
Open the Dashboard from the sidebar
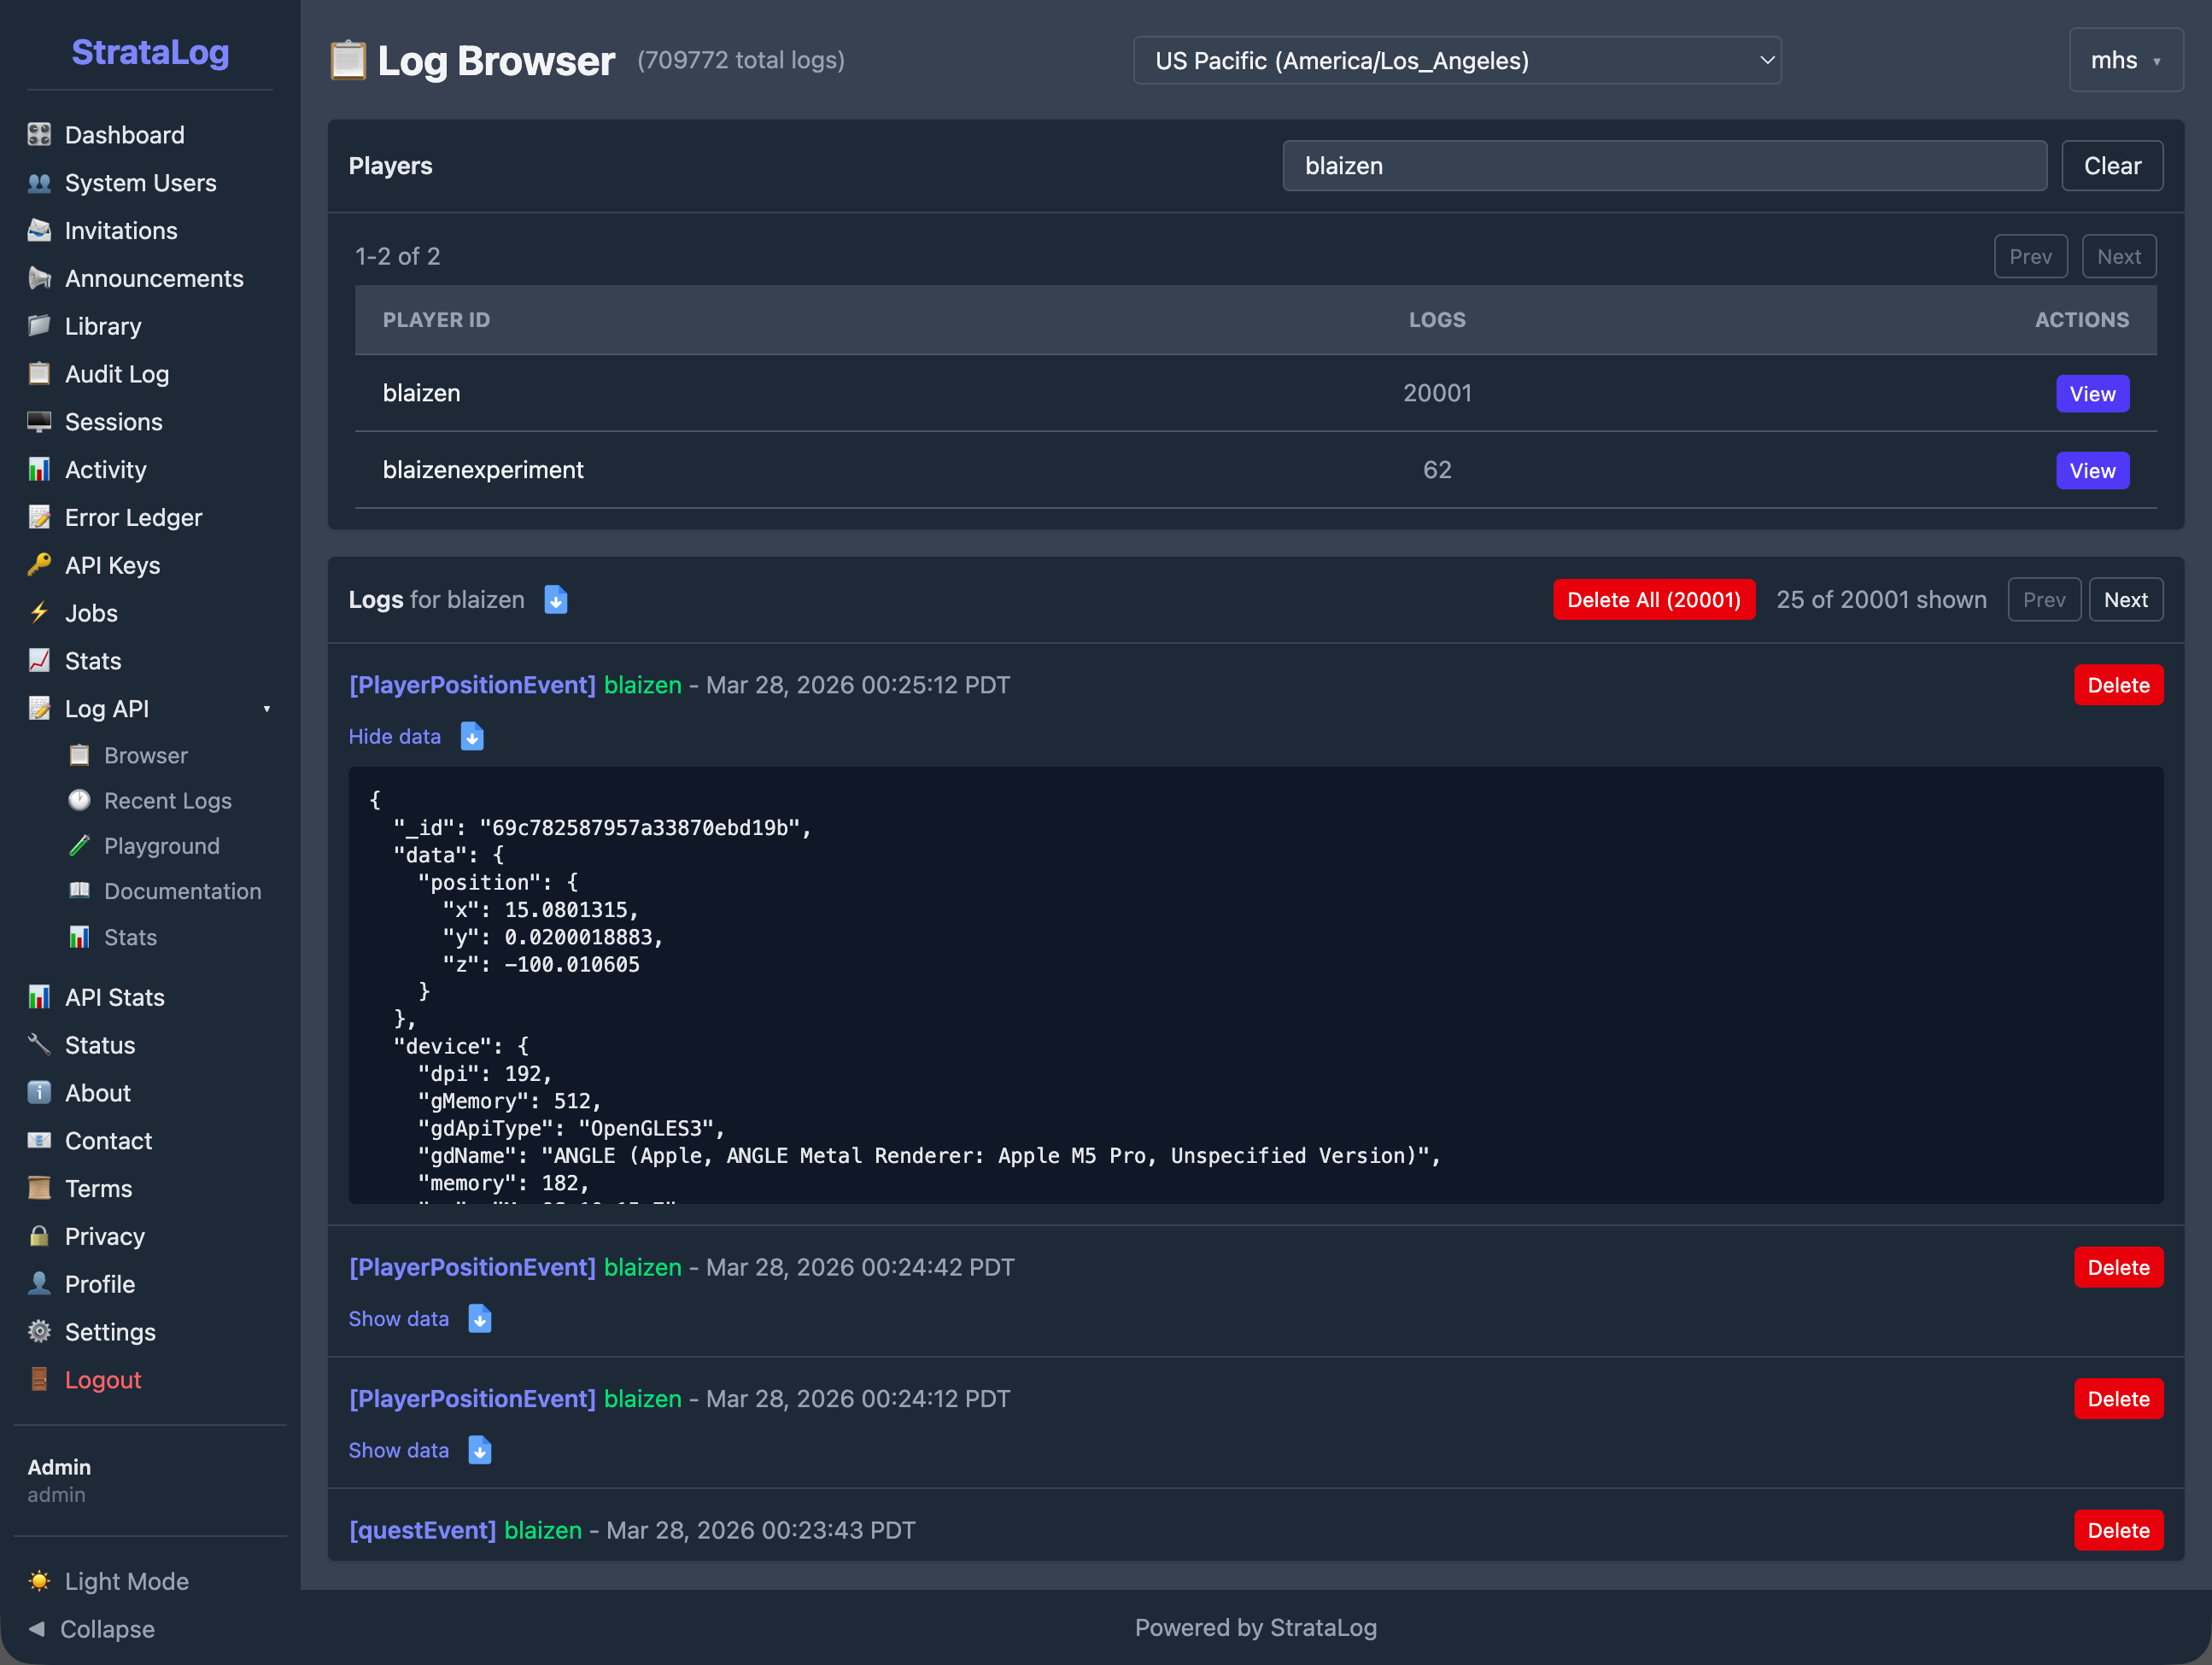124,134
